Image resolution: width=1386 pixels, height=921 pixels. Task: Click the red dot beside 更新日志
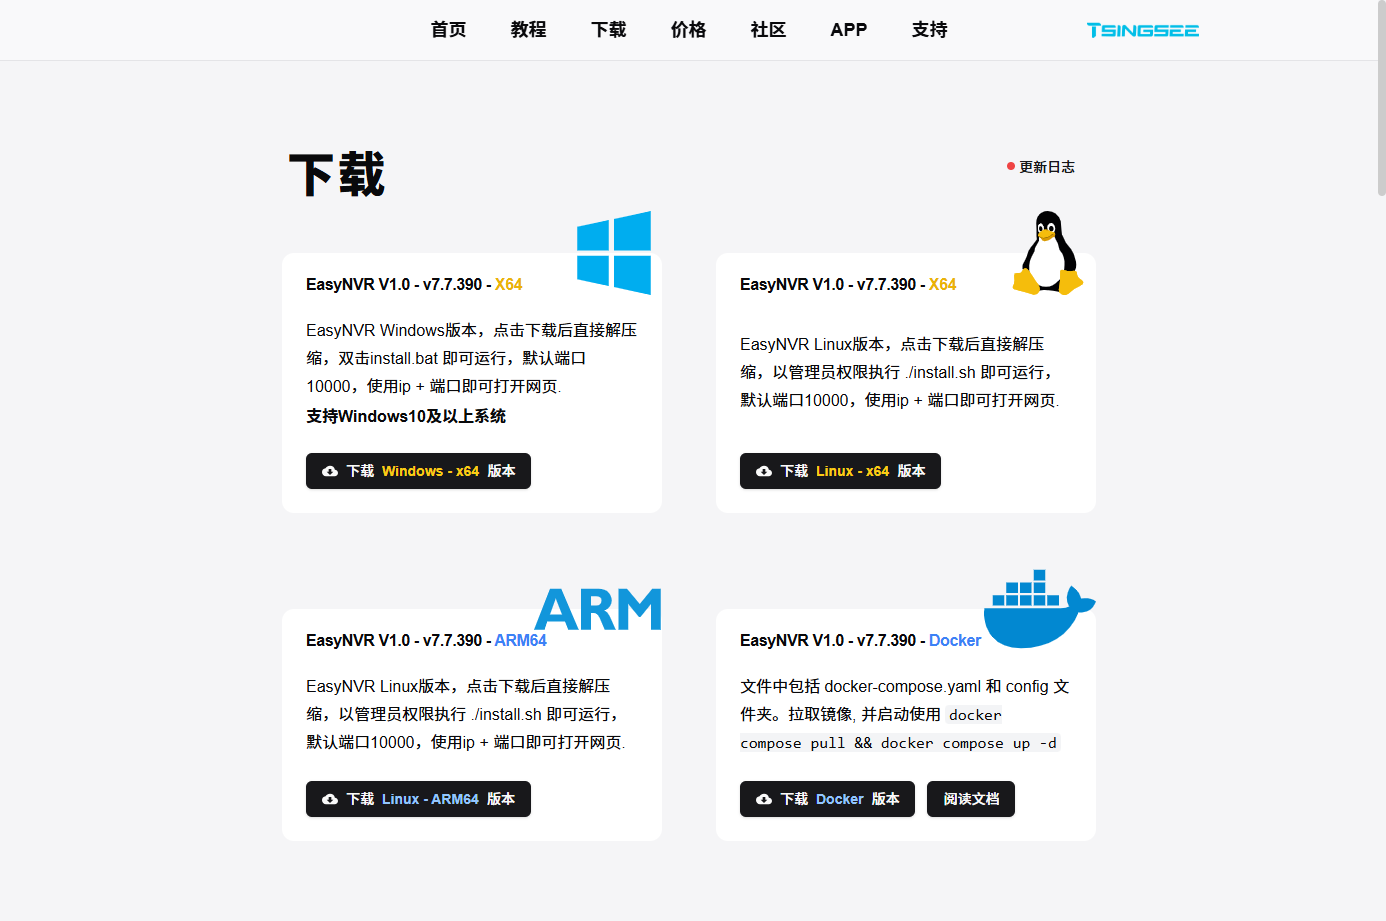click(1011, 166)
